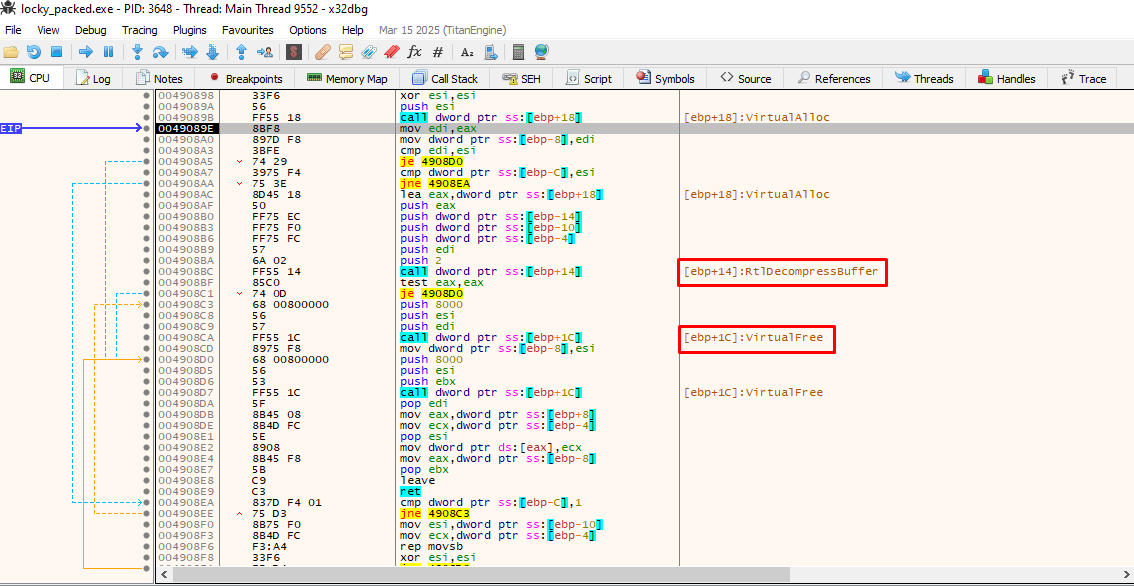
Task: Click the trace over dotted down-arrow icon
Action: tap(212, 52)
